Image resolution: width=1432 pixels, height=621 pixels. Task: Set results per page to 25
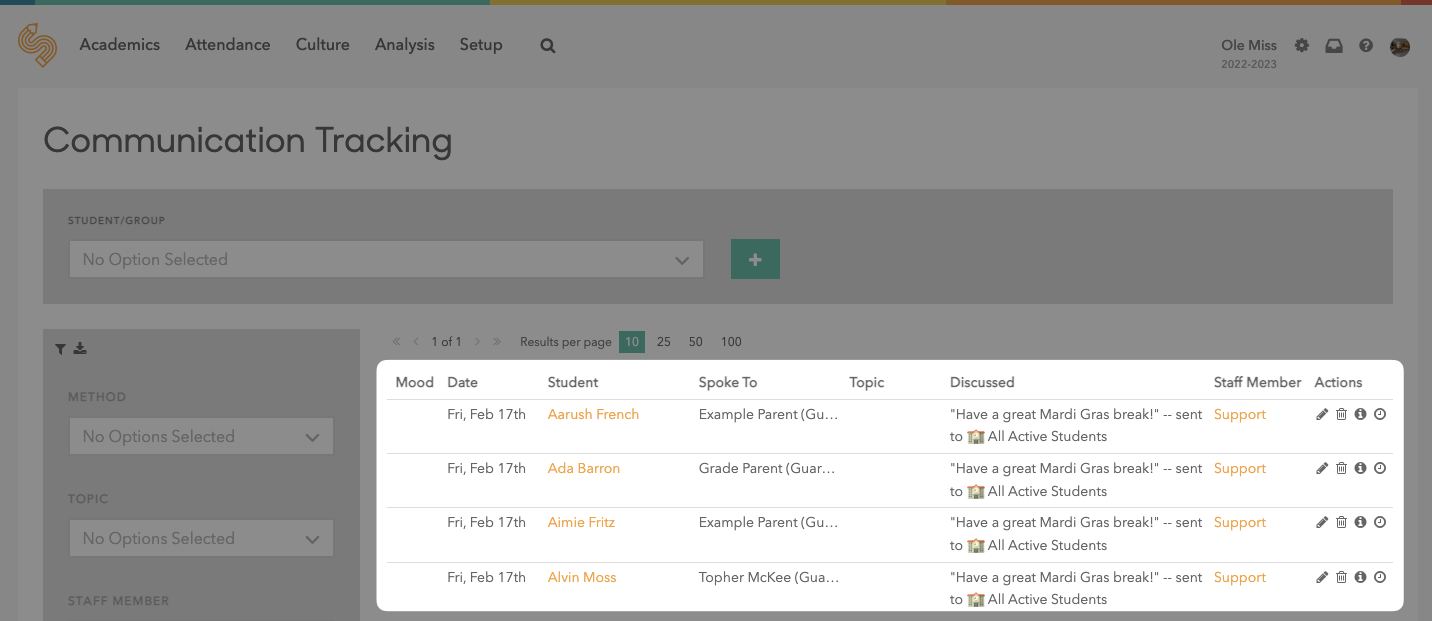664,342
